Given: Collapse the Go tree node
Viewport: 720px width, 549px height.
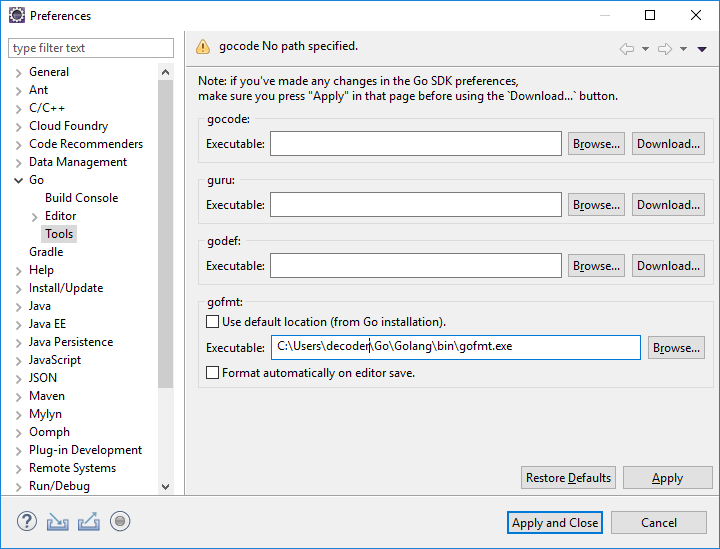Looking at the screenshot, I should [x=18, y=180].
